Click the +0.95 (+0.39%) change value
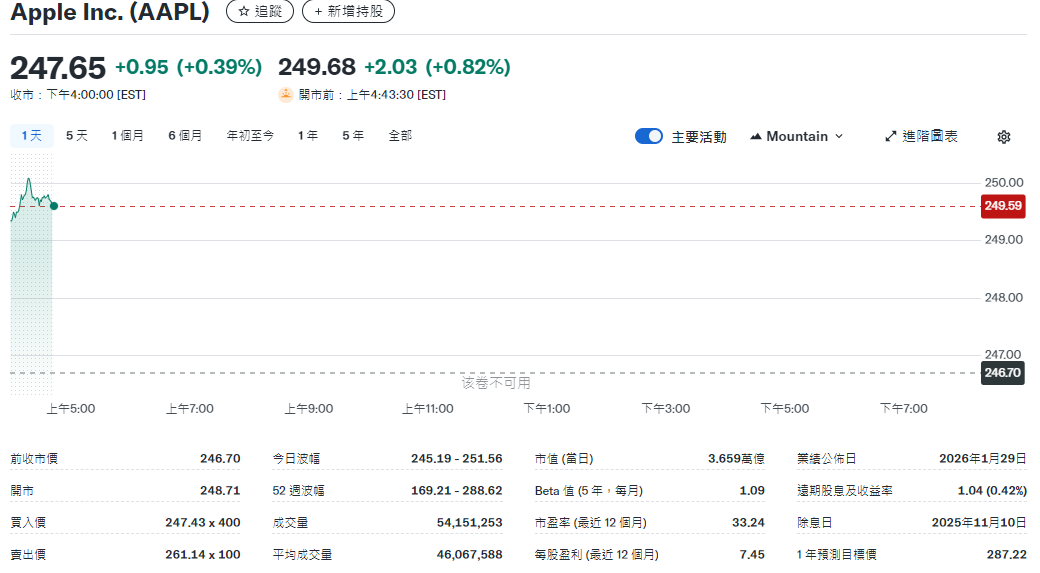This screenshot has height=573, width=1040. [188, 67]
